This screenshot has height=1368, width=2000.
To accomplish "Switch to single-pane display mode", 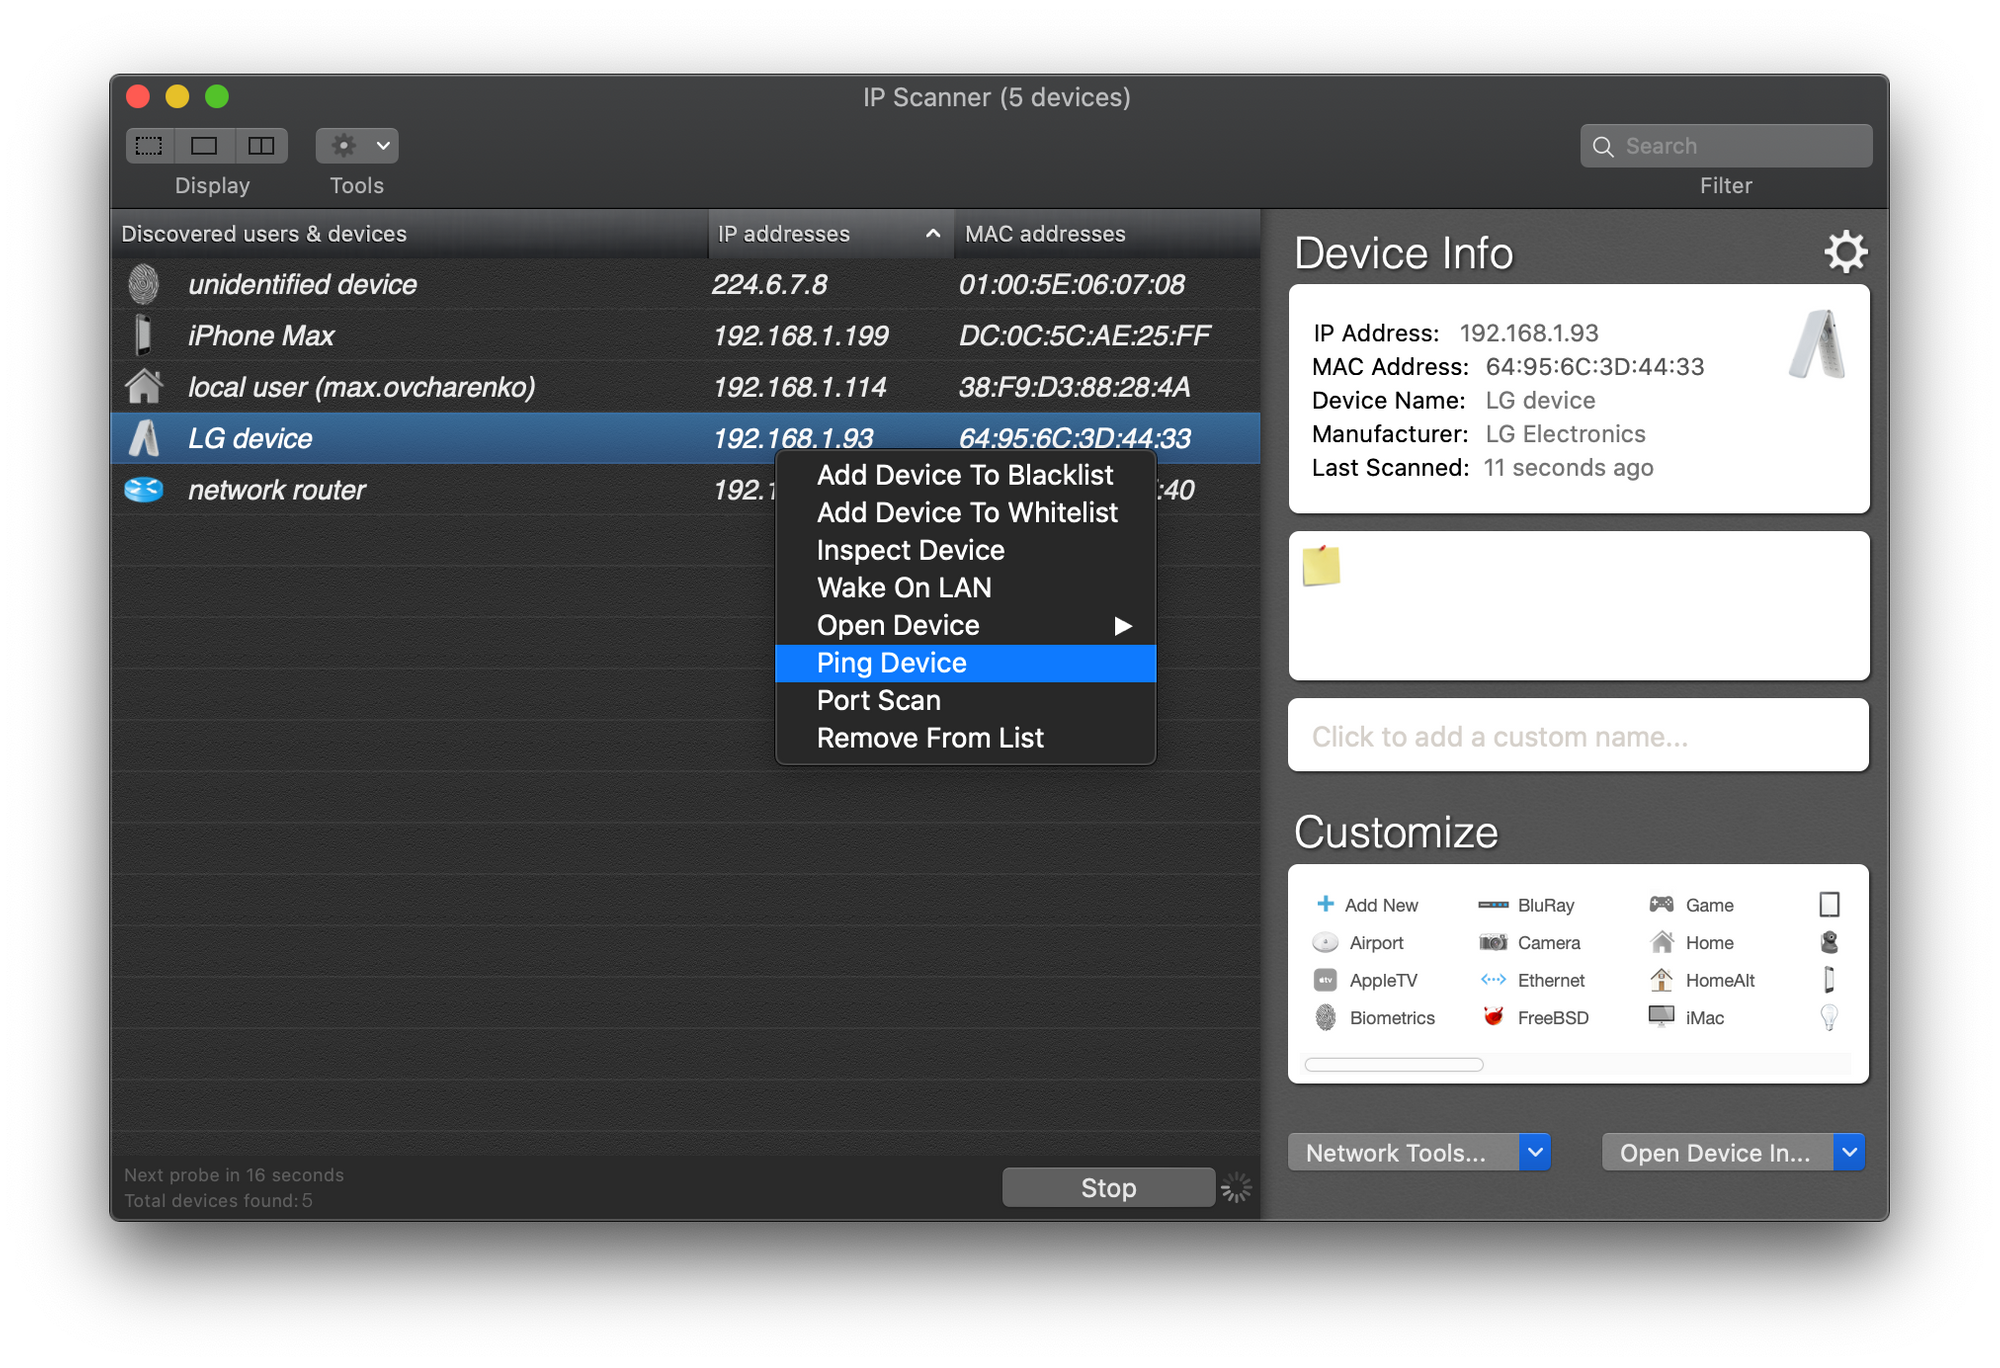I will click(204, 146).
